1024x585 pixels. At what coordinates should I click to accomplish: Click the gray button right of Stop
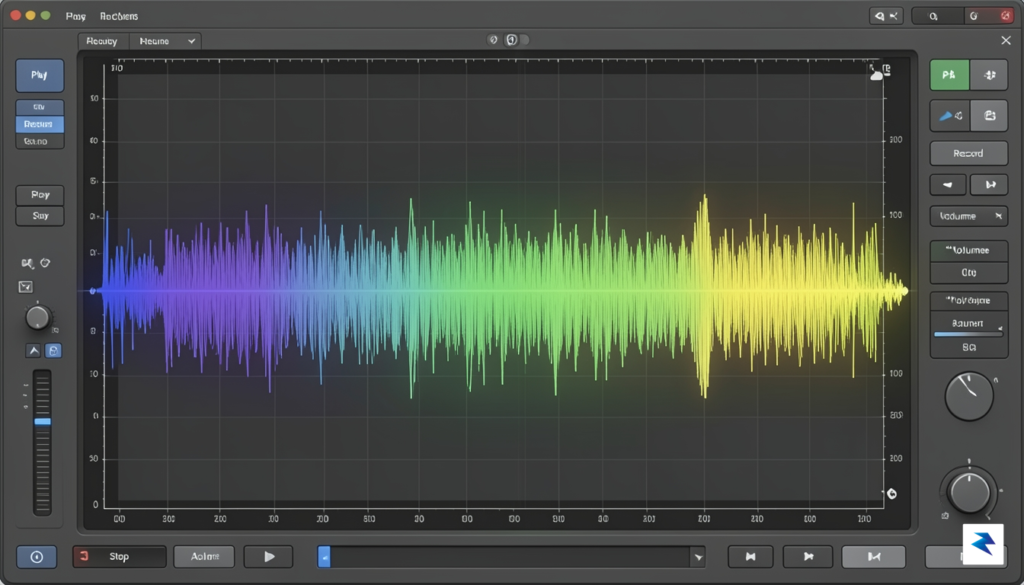[204, 556]
